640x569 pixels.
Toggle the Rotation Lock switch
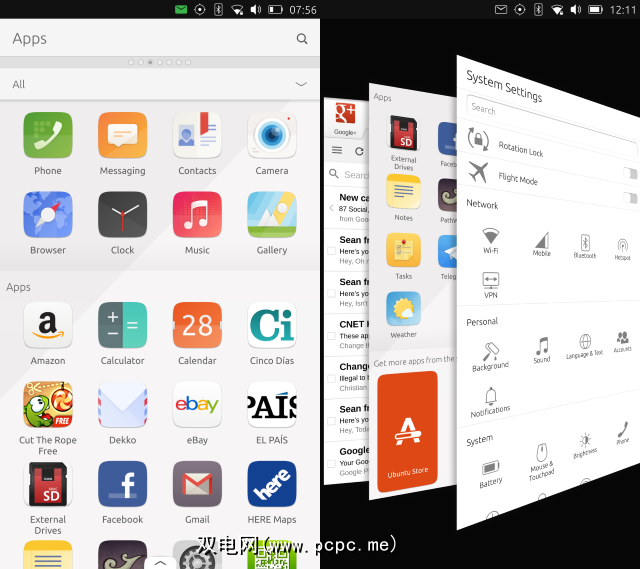630,173
